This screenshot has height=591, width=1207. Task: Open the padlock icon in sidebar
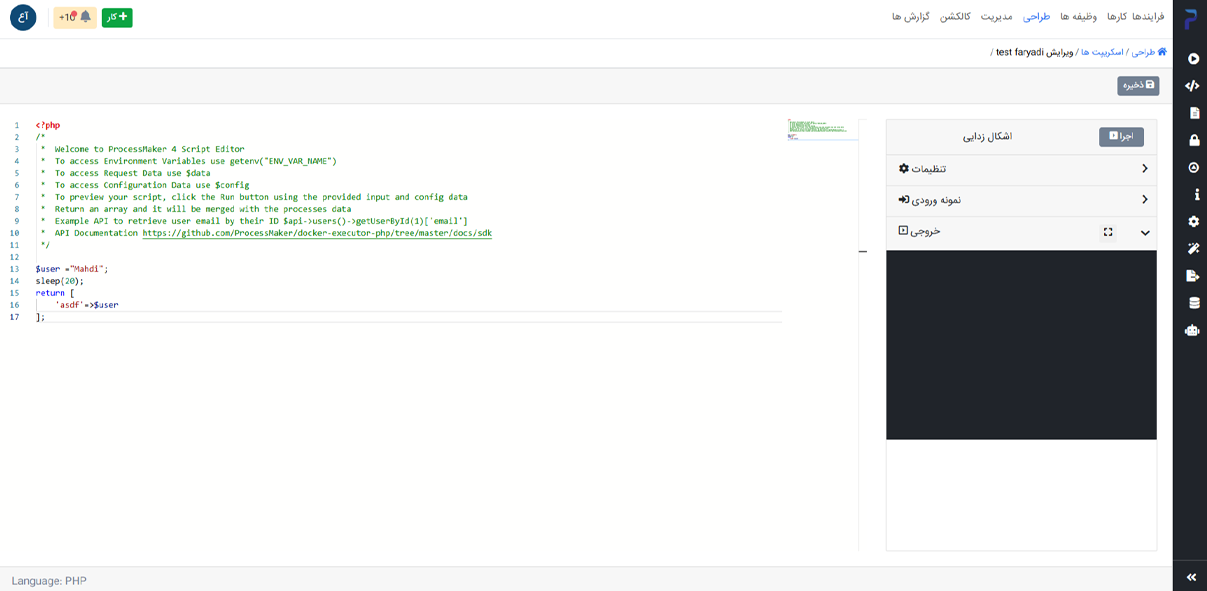pos(1193,141)
